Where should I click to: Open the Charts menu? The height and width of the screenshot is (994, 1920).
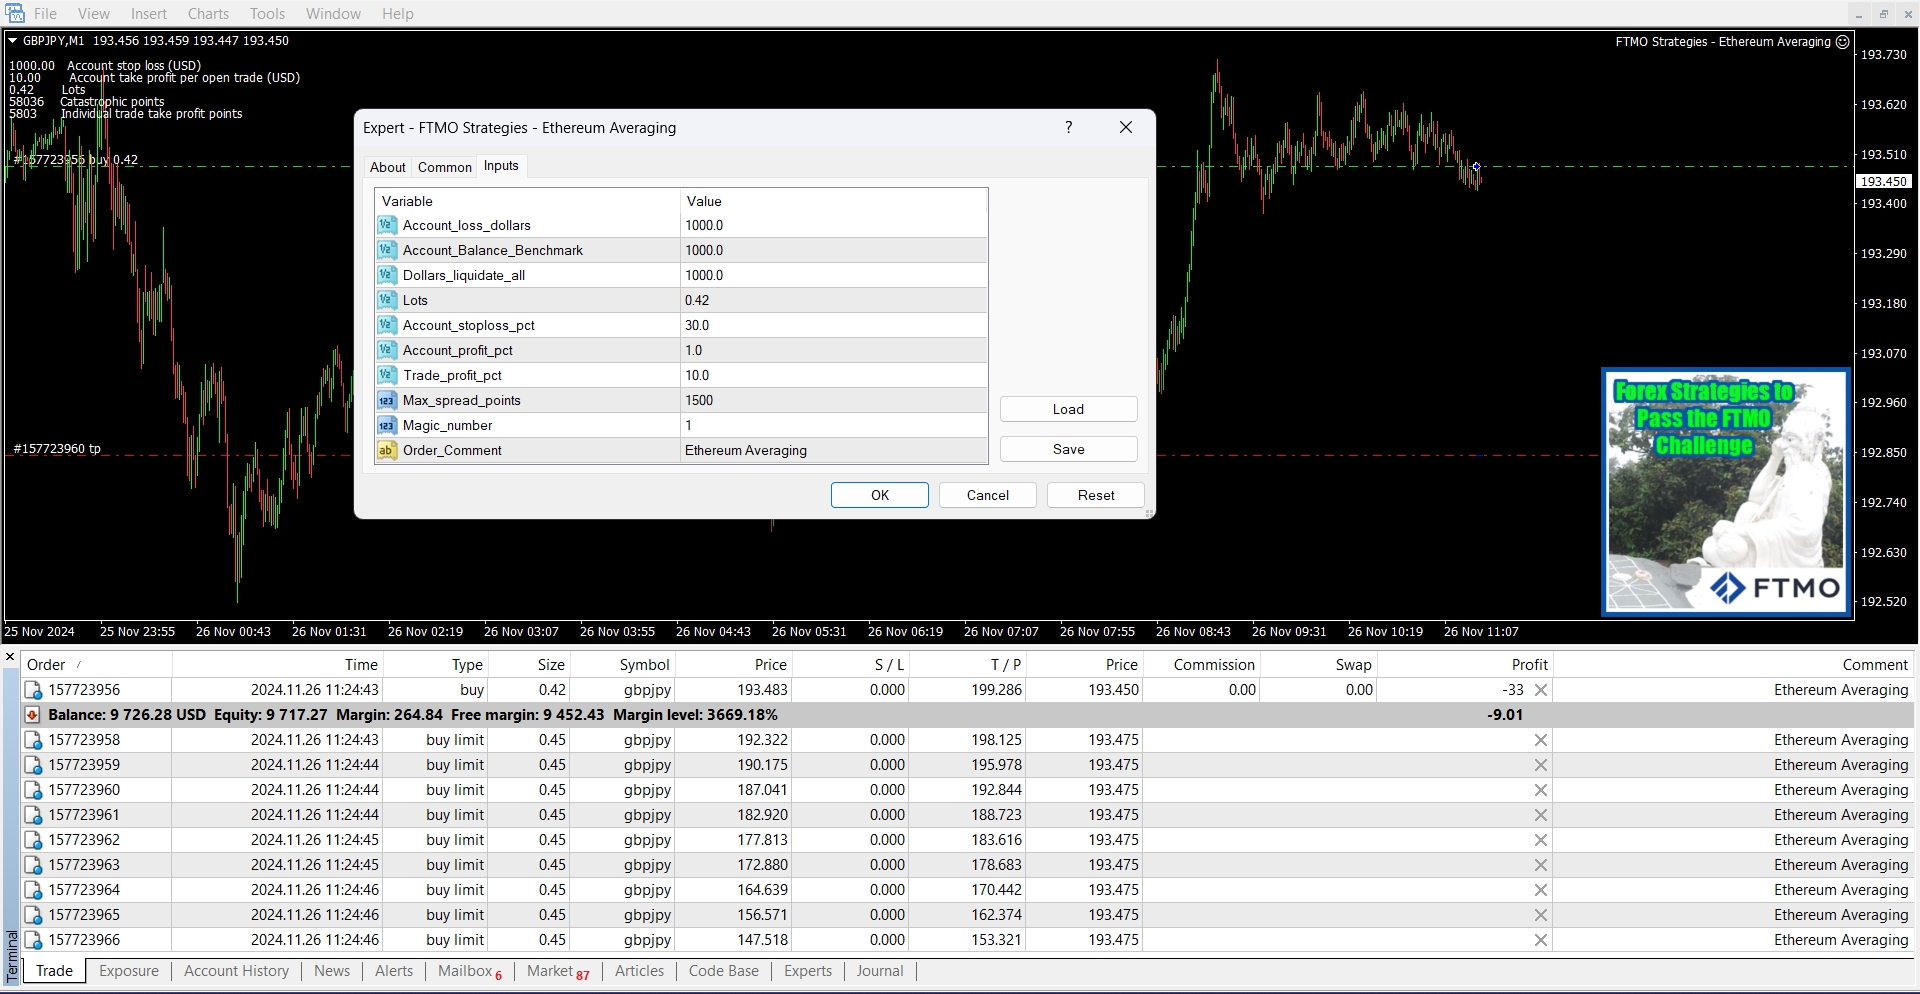pos(208,14)
